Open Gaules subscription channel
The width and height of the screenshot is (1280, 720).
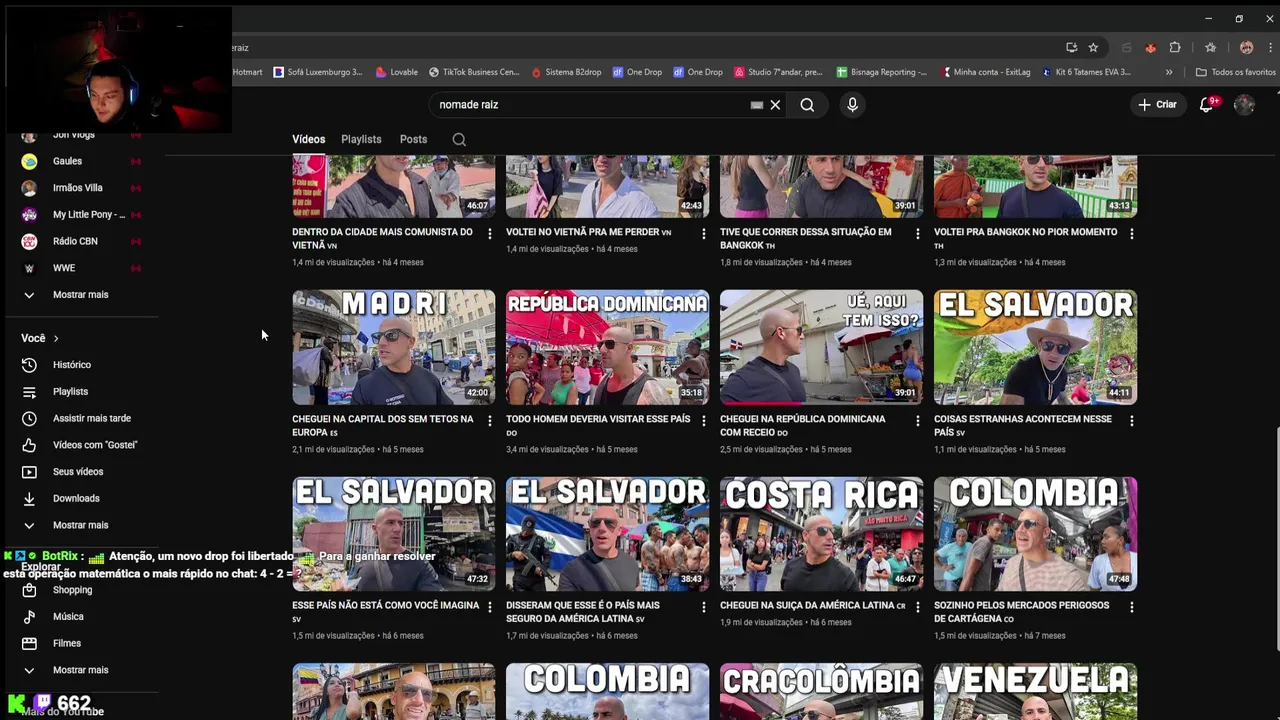click(x=83, y=161)
